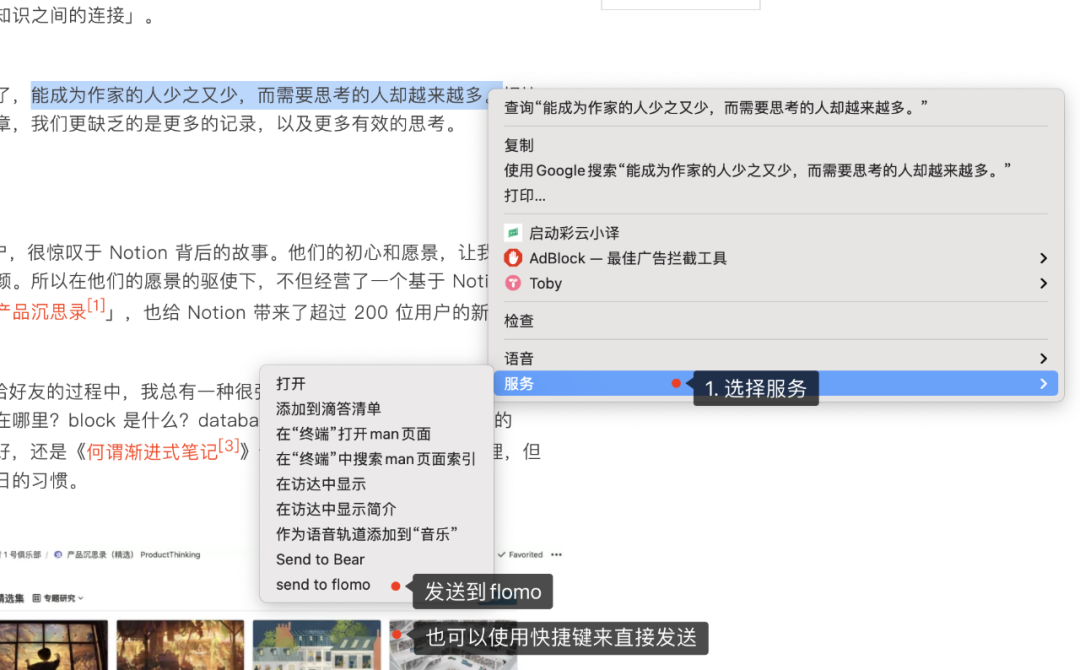This screenshot has height=670, width=1080.
Task: Choose 查询 selected text menu entry
Action: 776,107
